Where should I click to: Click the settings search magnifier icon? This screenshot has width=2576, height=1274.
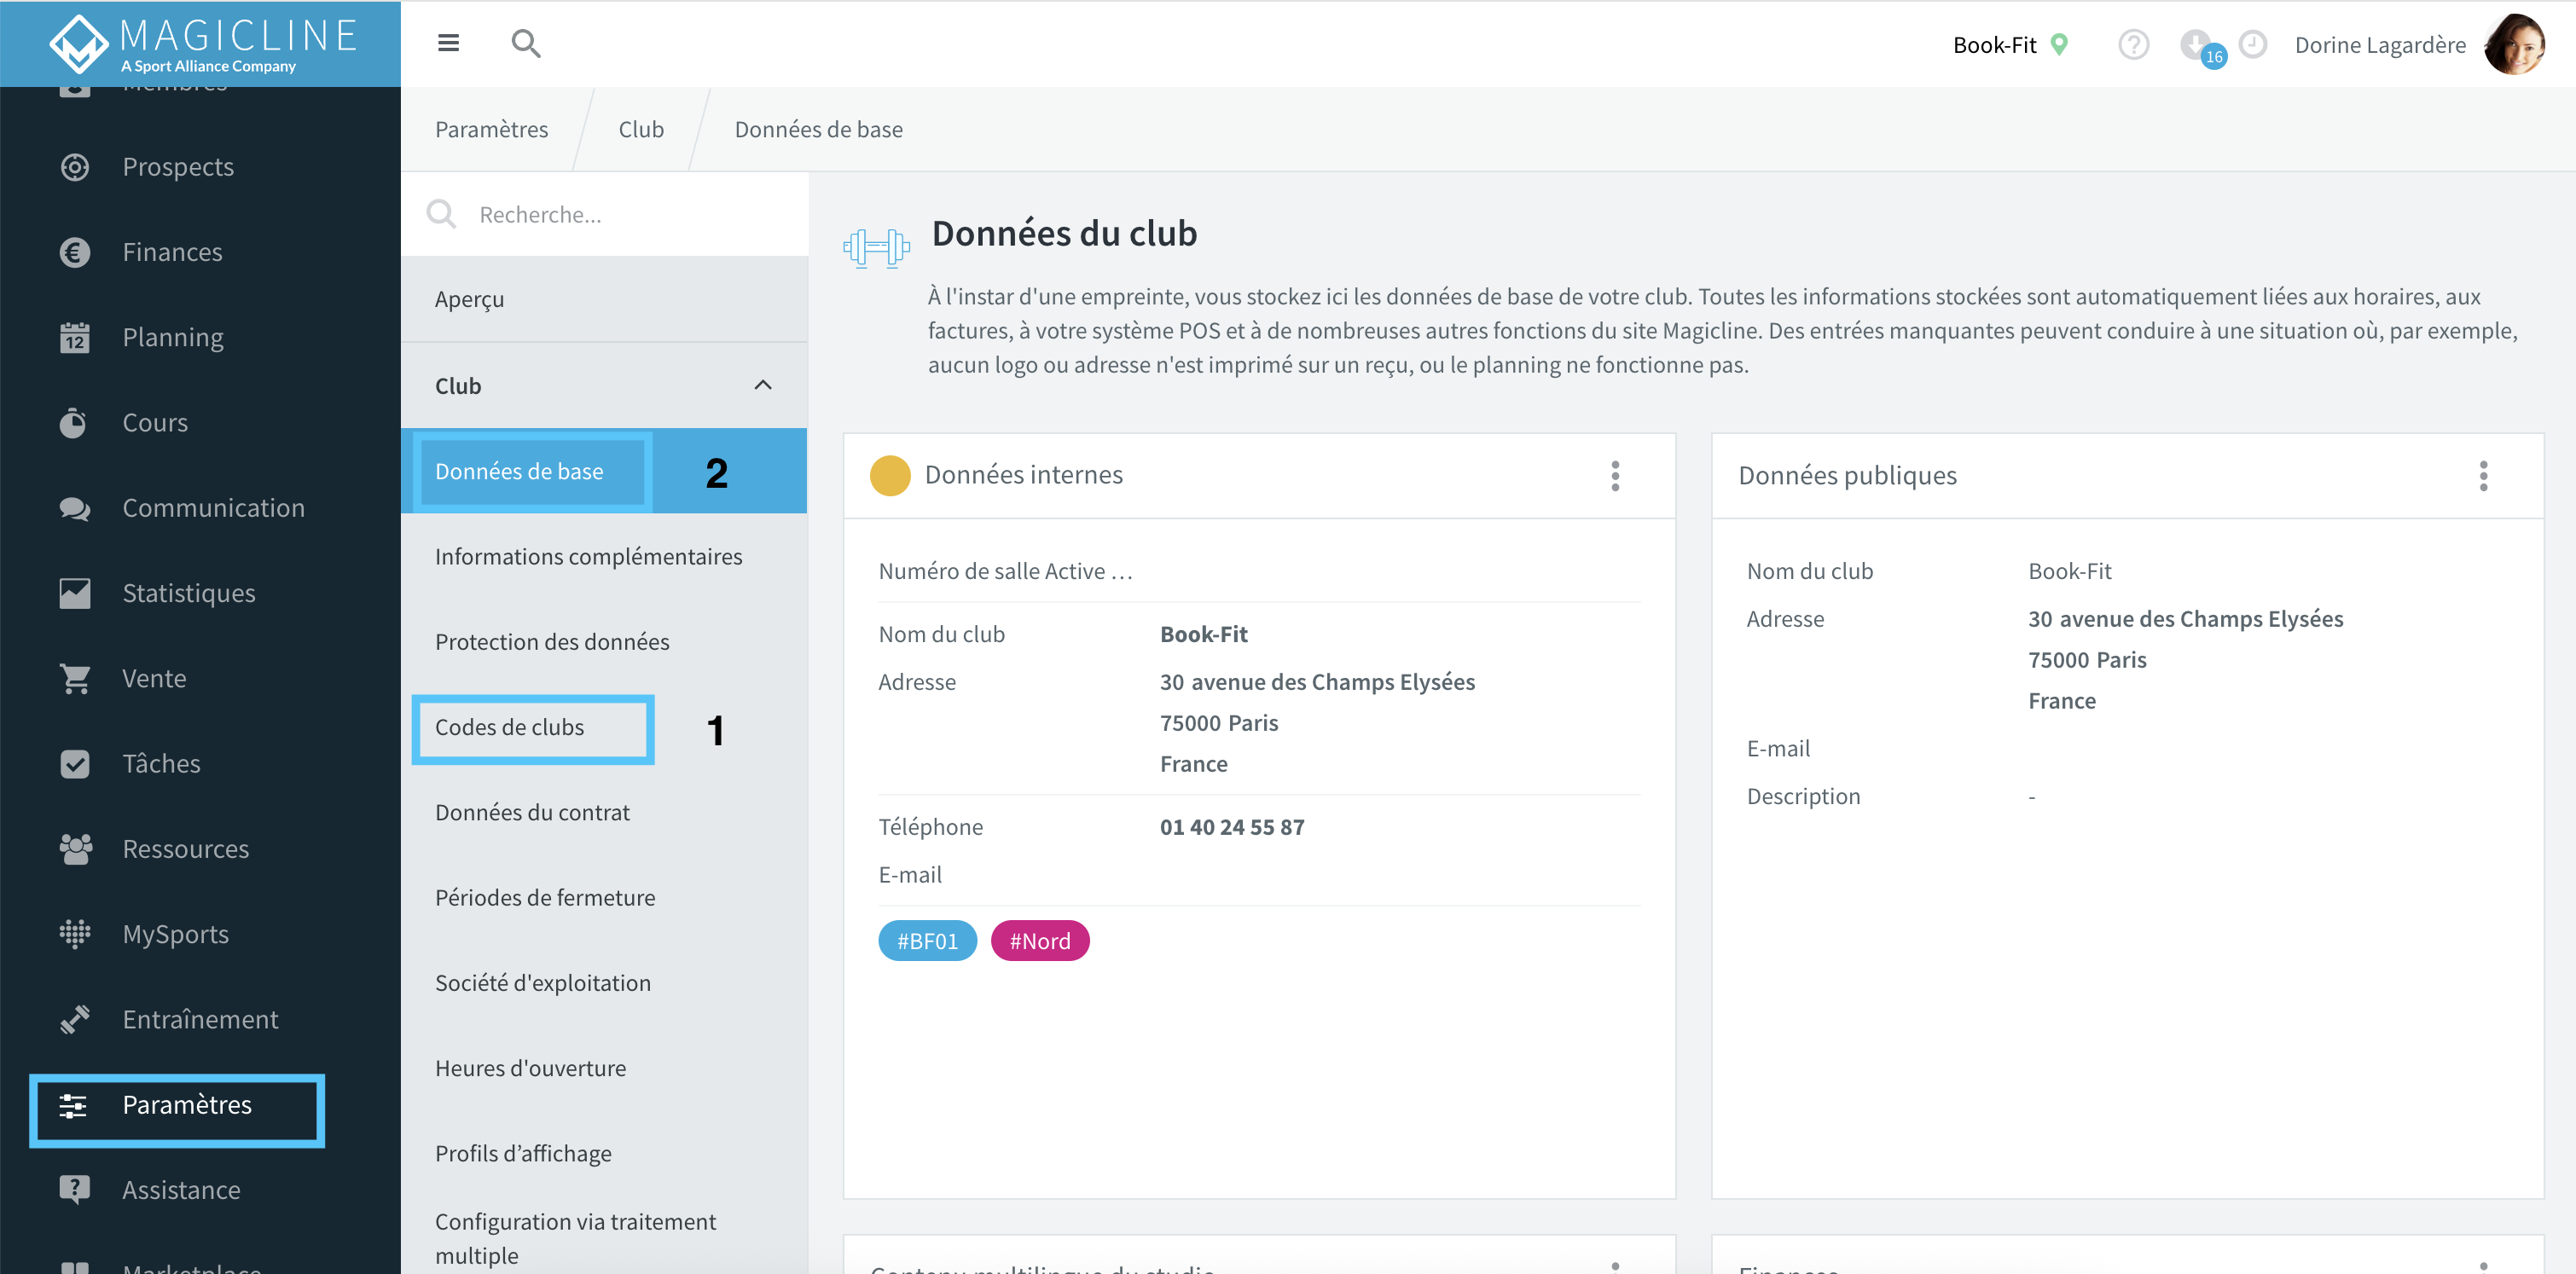click(x=441, y=215)
